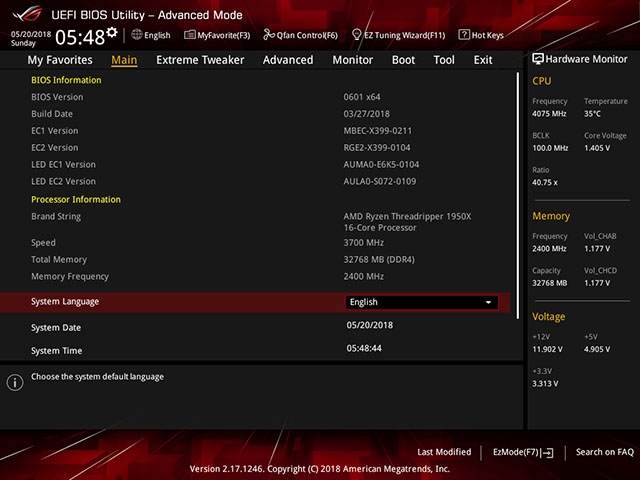This screenshot has height=480, width=640.
Task: Click the header date 05/20/2018
Action: (x=31, y=34)
